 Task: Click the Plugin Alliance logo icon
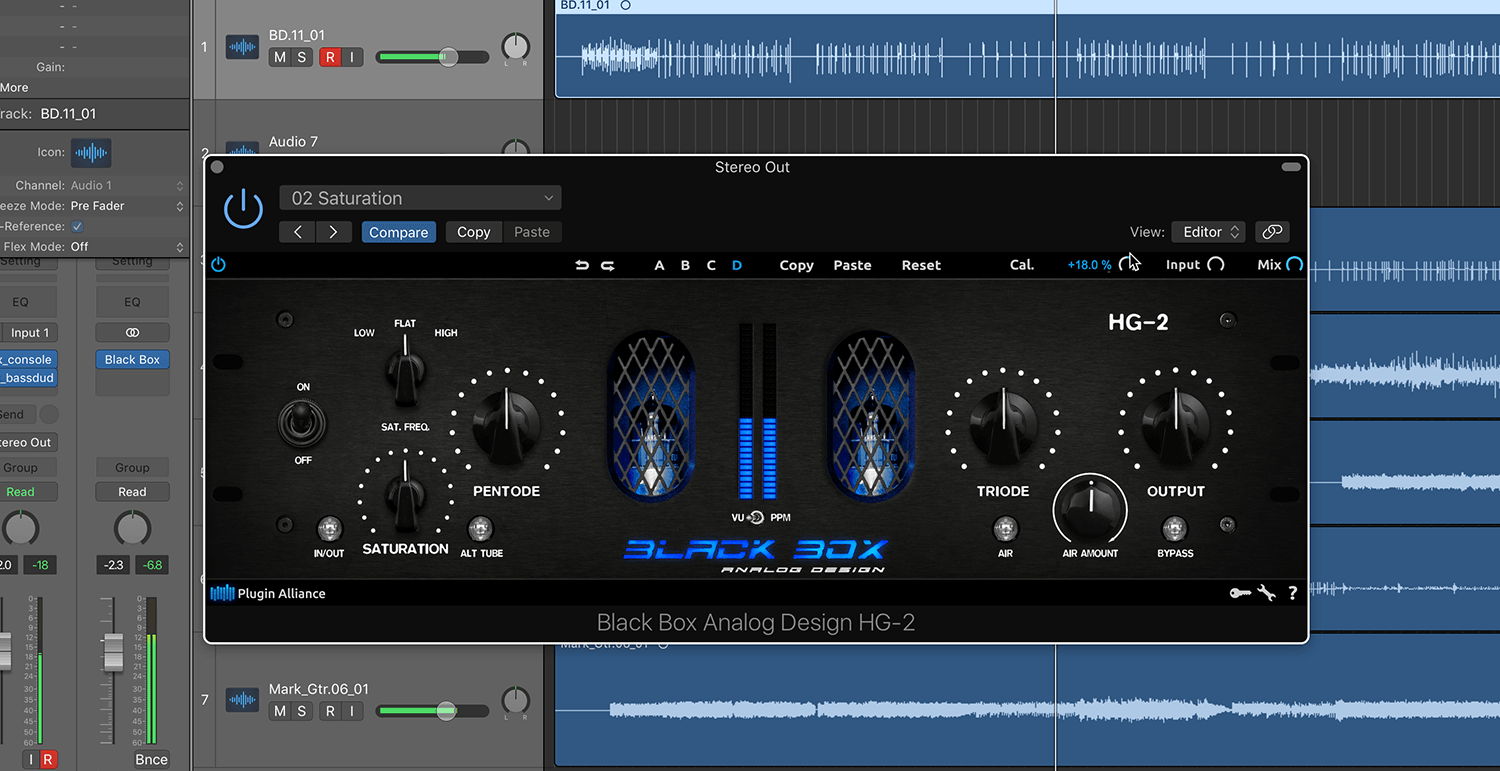click(x=220, y=592)
